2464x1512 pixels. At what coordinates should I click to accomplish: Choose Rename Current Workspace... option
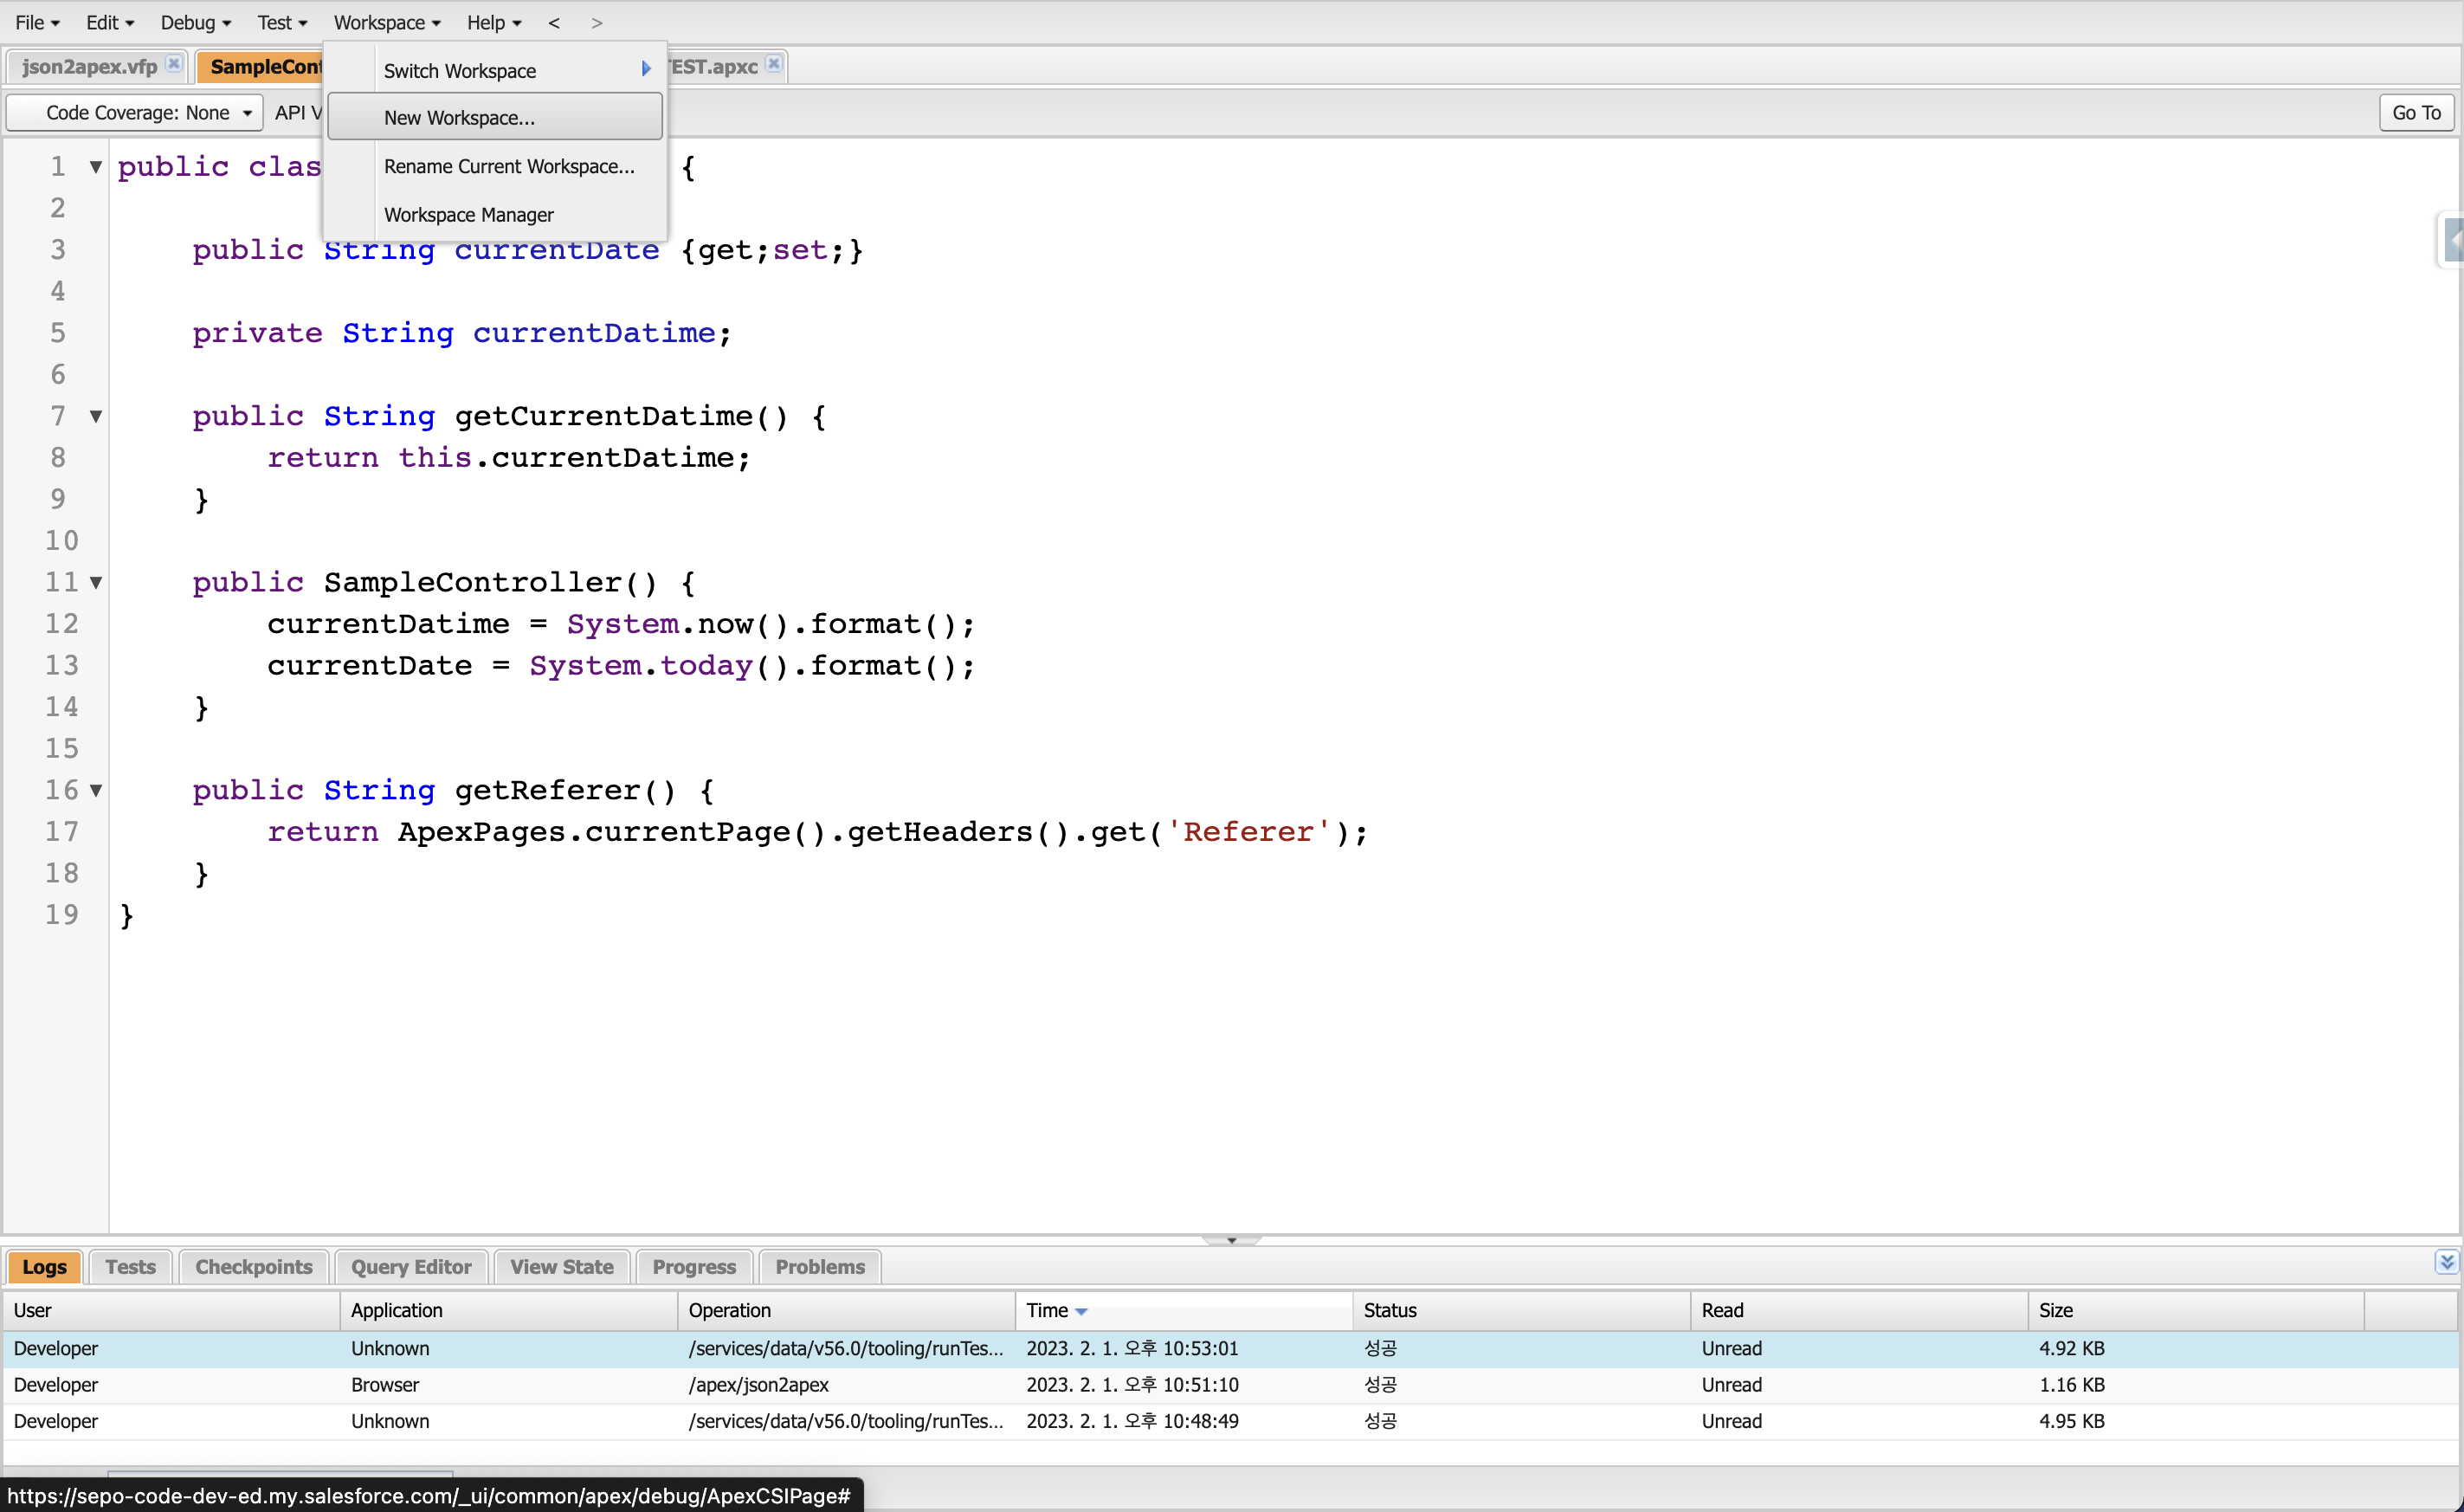point(508,166)
